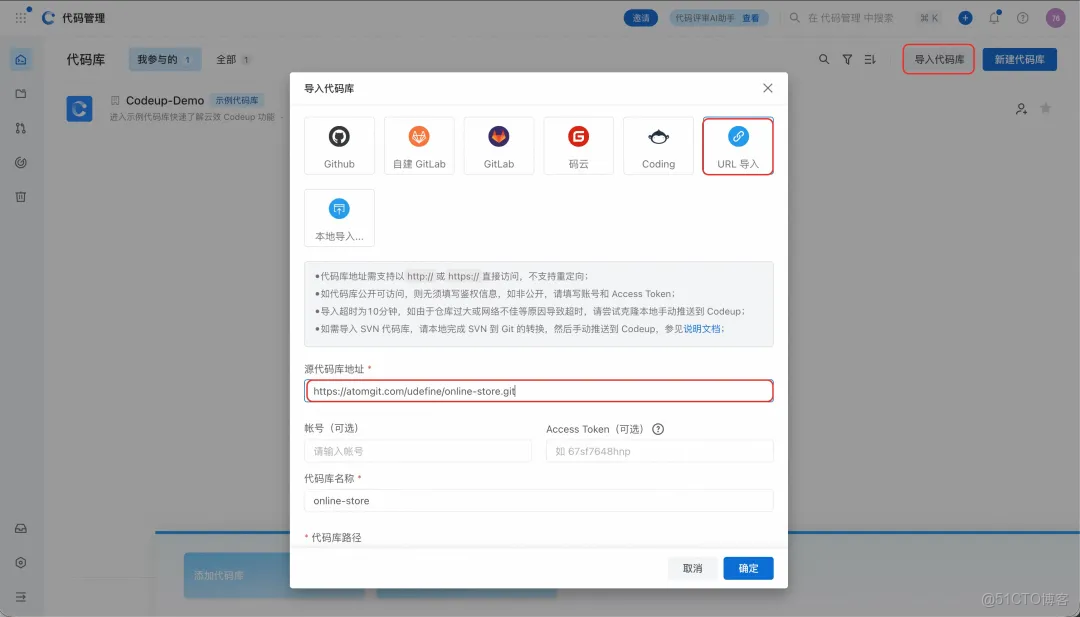The image size is (1080, 617).
Task: Open the sort options control
Action: (868, 59)
